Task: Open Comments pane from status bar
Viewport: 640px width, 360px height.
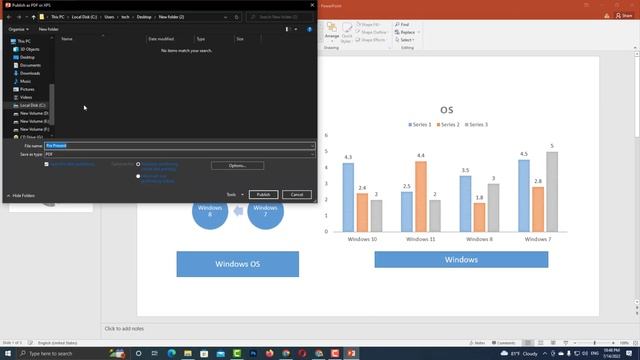Action: coord(503,343)
